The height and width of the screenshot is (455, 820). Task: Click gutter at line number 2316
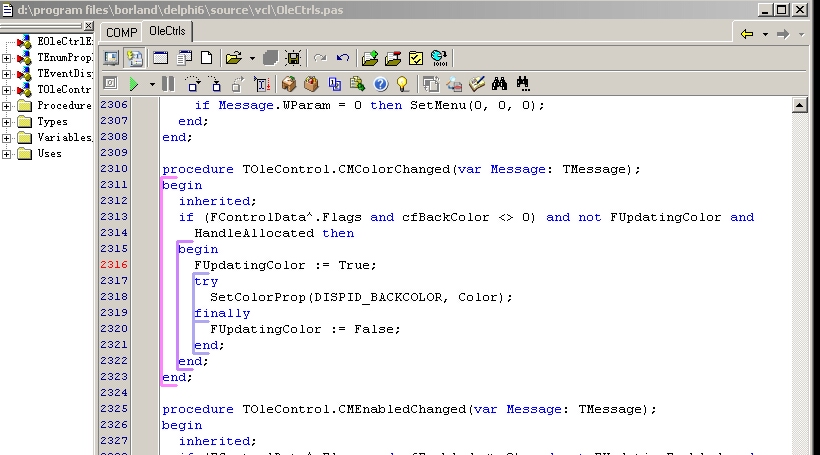(x=115, y=265)
